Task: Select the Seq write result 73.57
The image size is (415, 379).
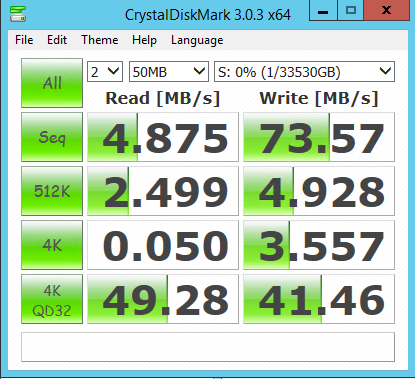Action: (x=319, y=137)
